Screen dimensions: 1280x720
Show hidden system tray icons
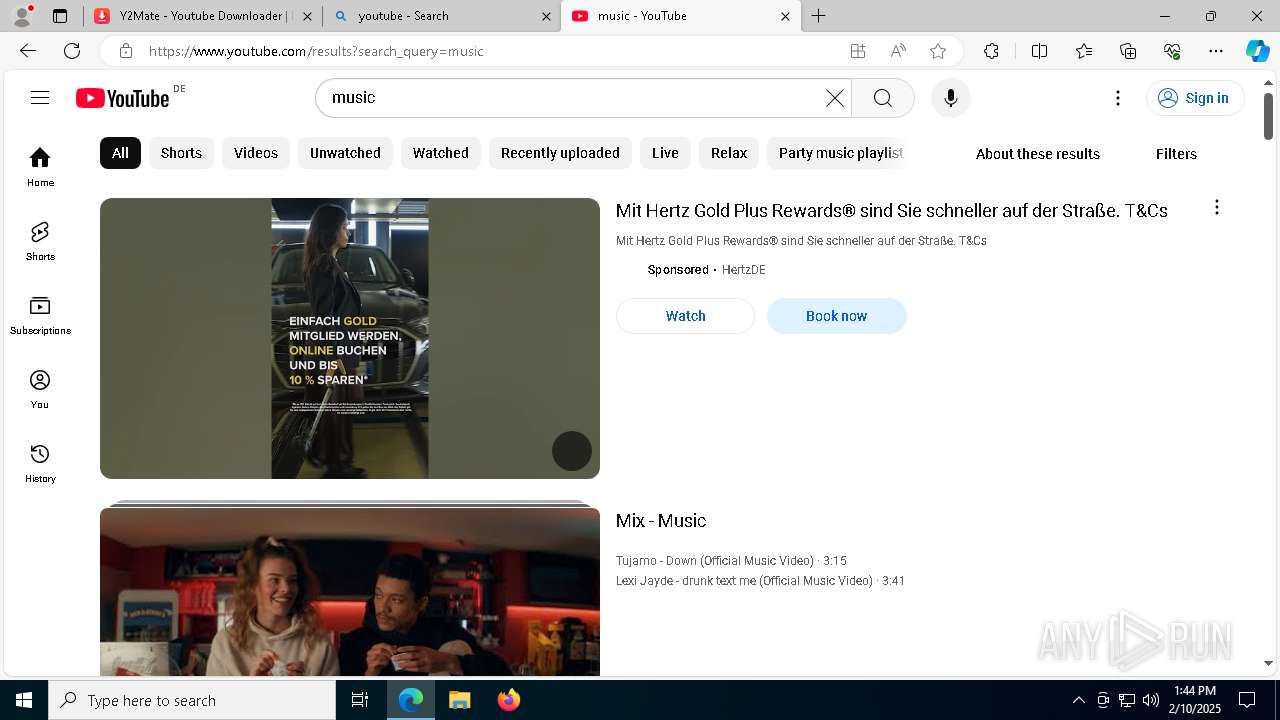tap(1078, 700)
